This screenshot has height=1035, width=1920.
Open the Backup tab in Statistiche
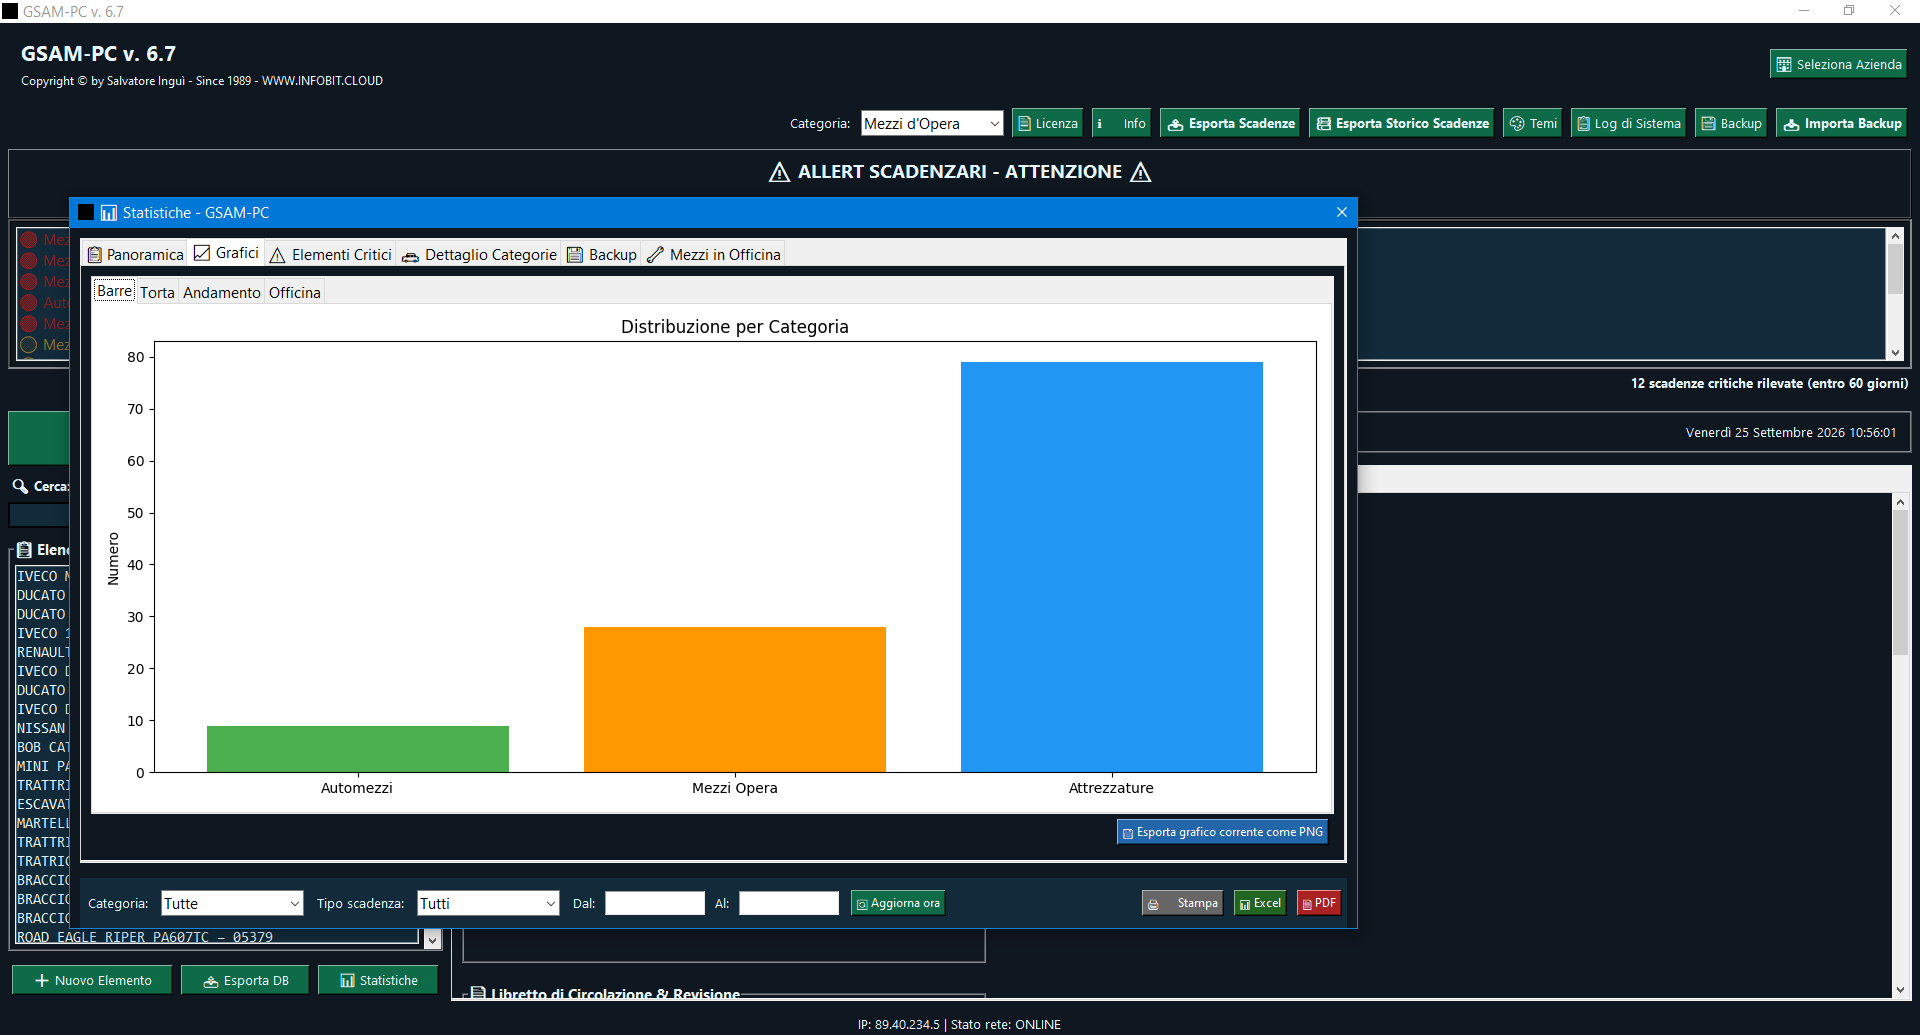(x=602, y=254)
